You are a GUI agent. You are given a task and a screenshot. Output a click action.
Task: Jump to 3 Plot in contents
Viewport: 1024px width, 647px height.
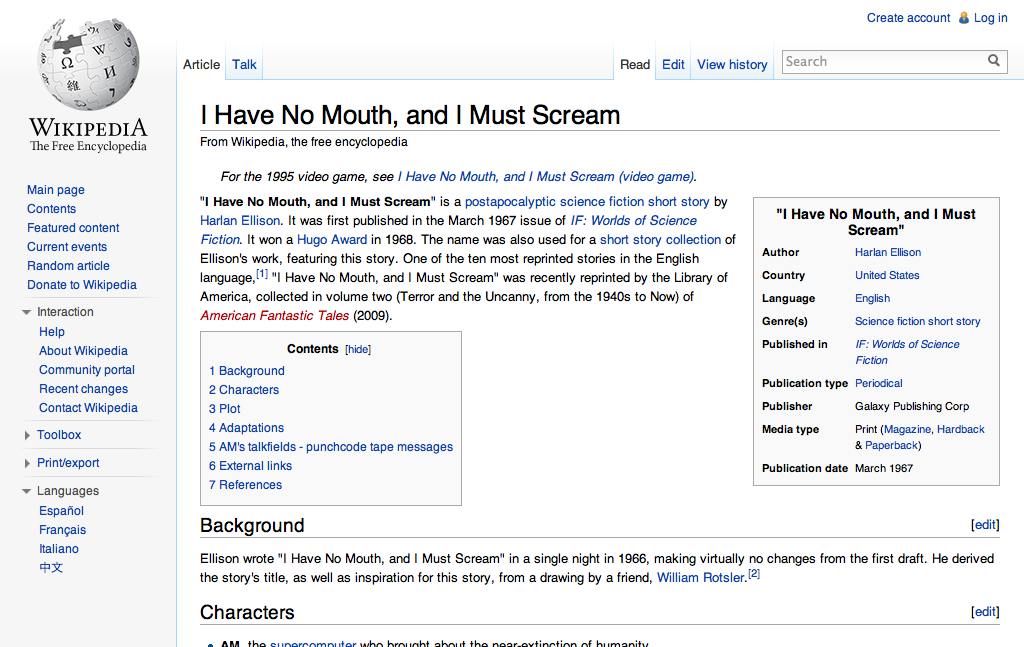[225, 409]
